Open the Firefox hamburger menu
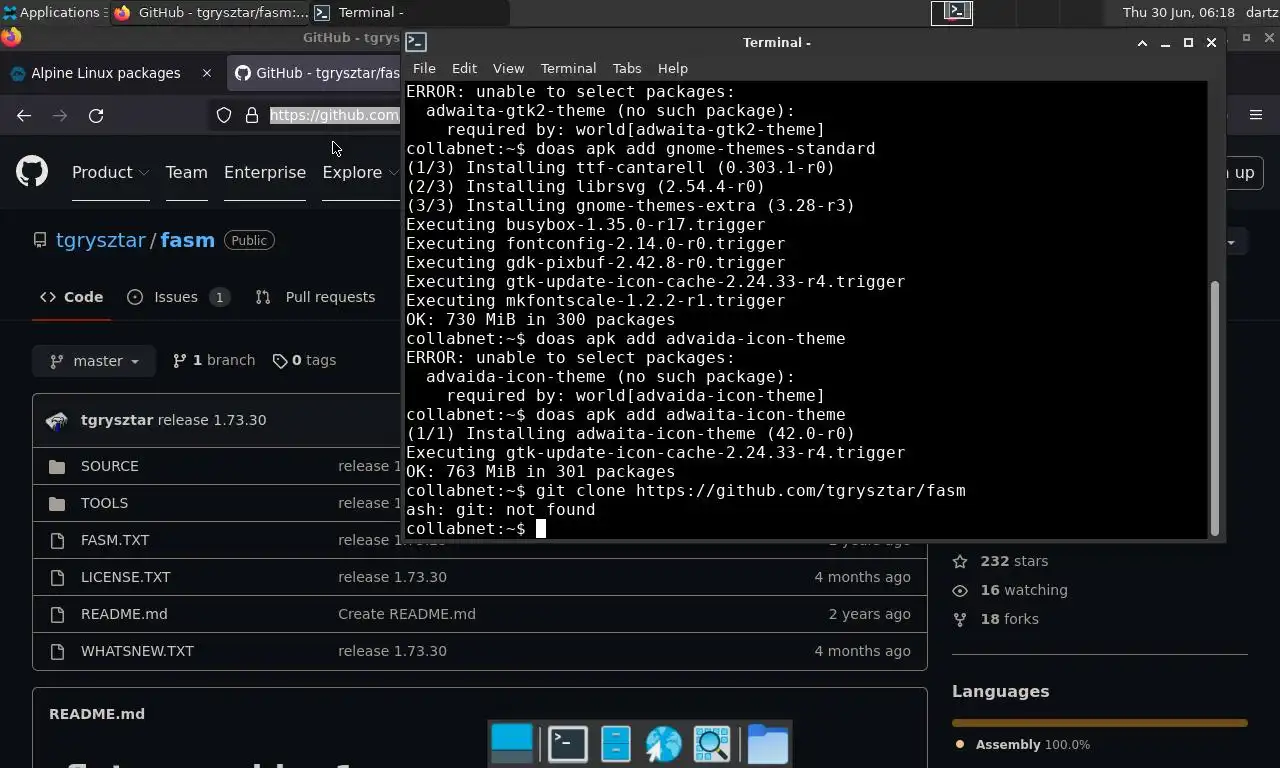 (x=1256, y=115)
